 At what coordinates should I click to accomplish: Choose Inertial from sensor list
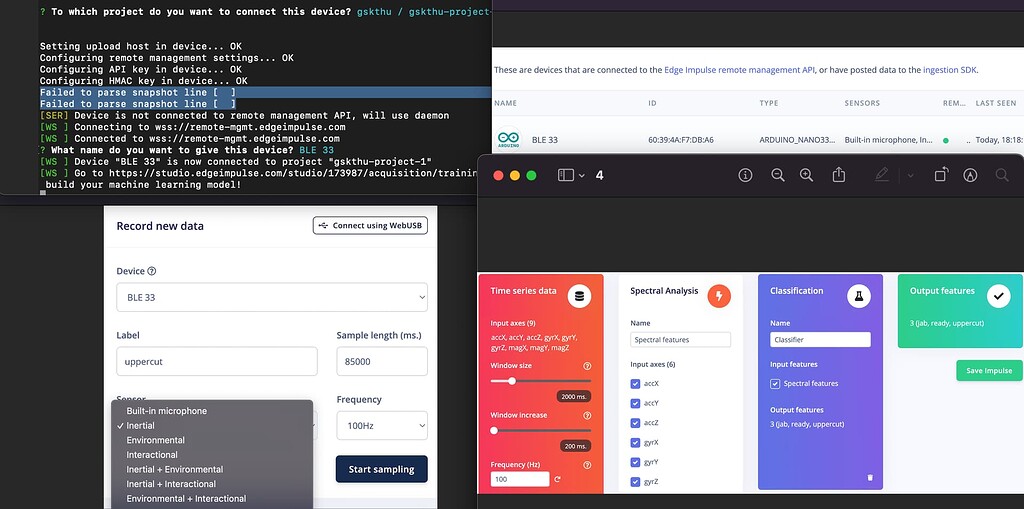(212, 425)
